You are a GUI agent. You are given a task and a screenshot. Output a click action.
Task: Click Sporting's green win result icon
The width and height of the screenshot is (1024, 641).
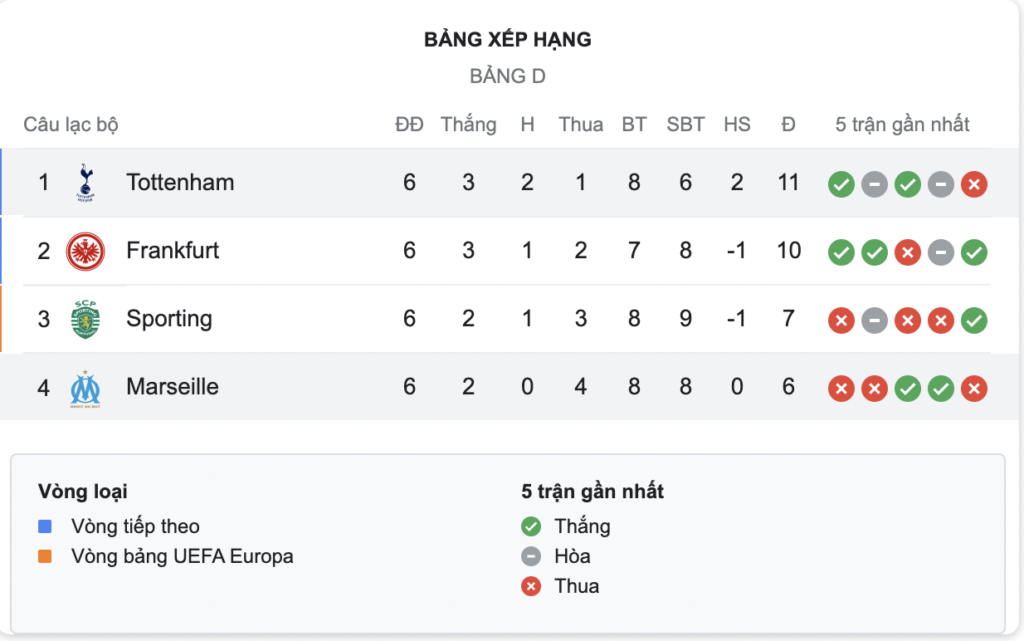coord(974,320)
